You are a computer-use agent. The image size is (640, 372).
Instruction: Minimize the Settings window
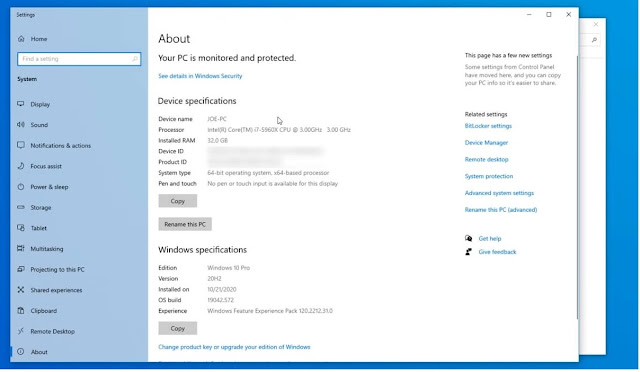(529, 14)
